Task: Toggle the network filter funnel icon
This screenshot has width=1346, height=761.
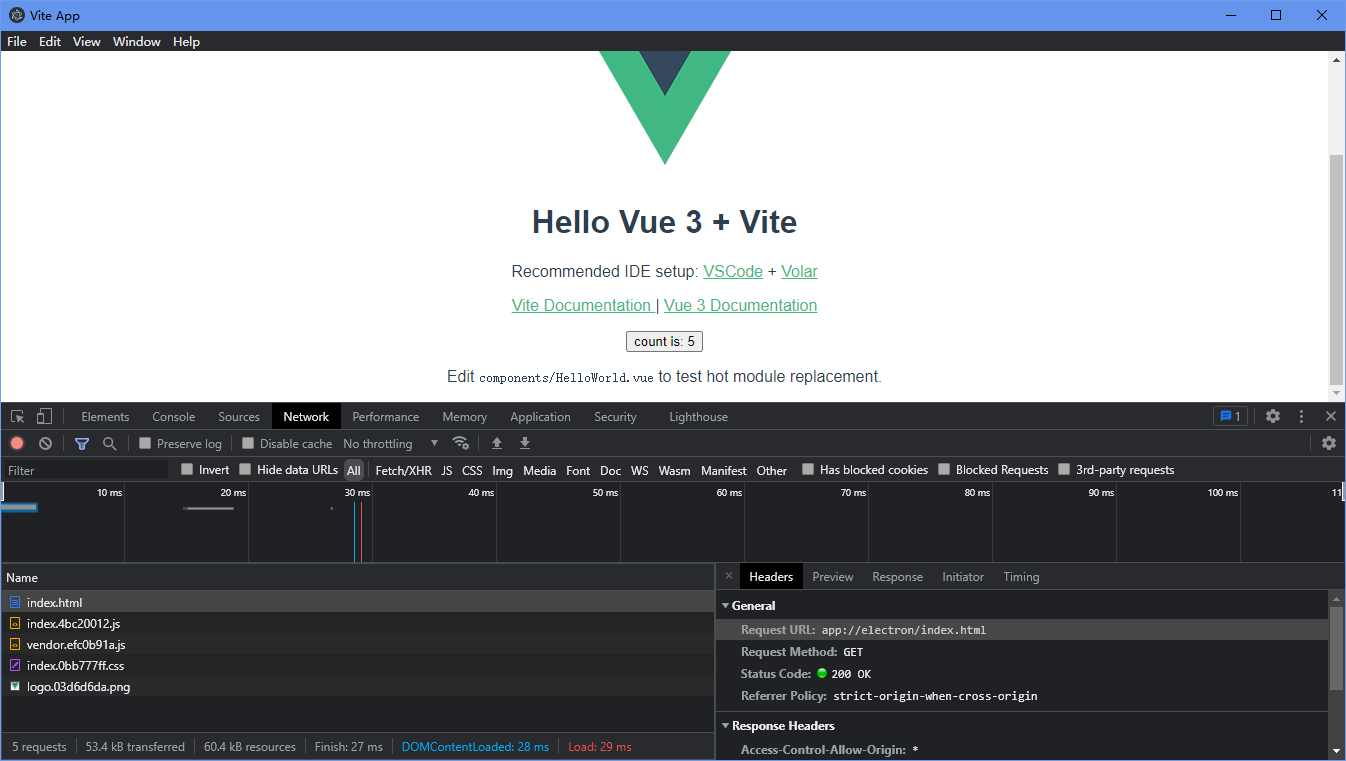Action: pos(82,443)
